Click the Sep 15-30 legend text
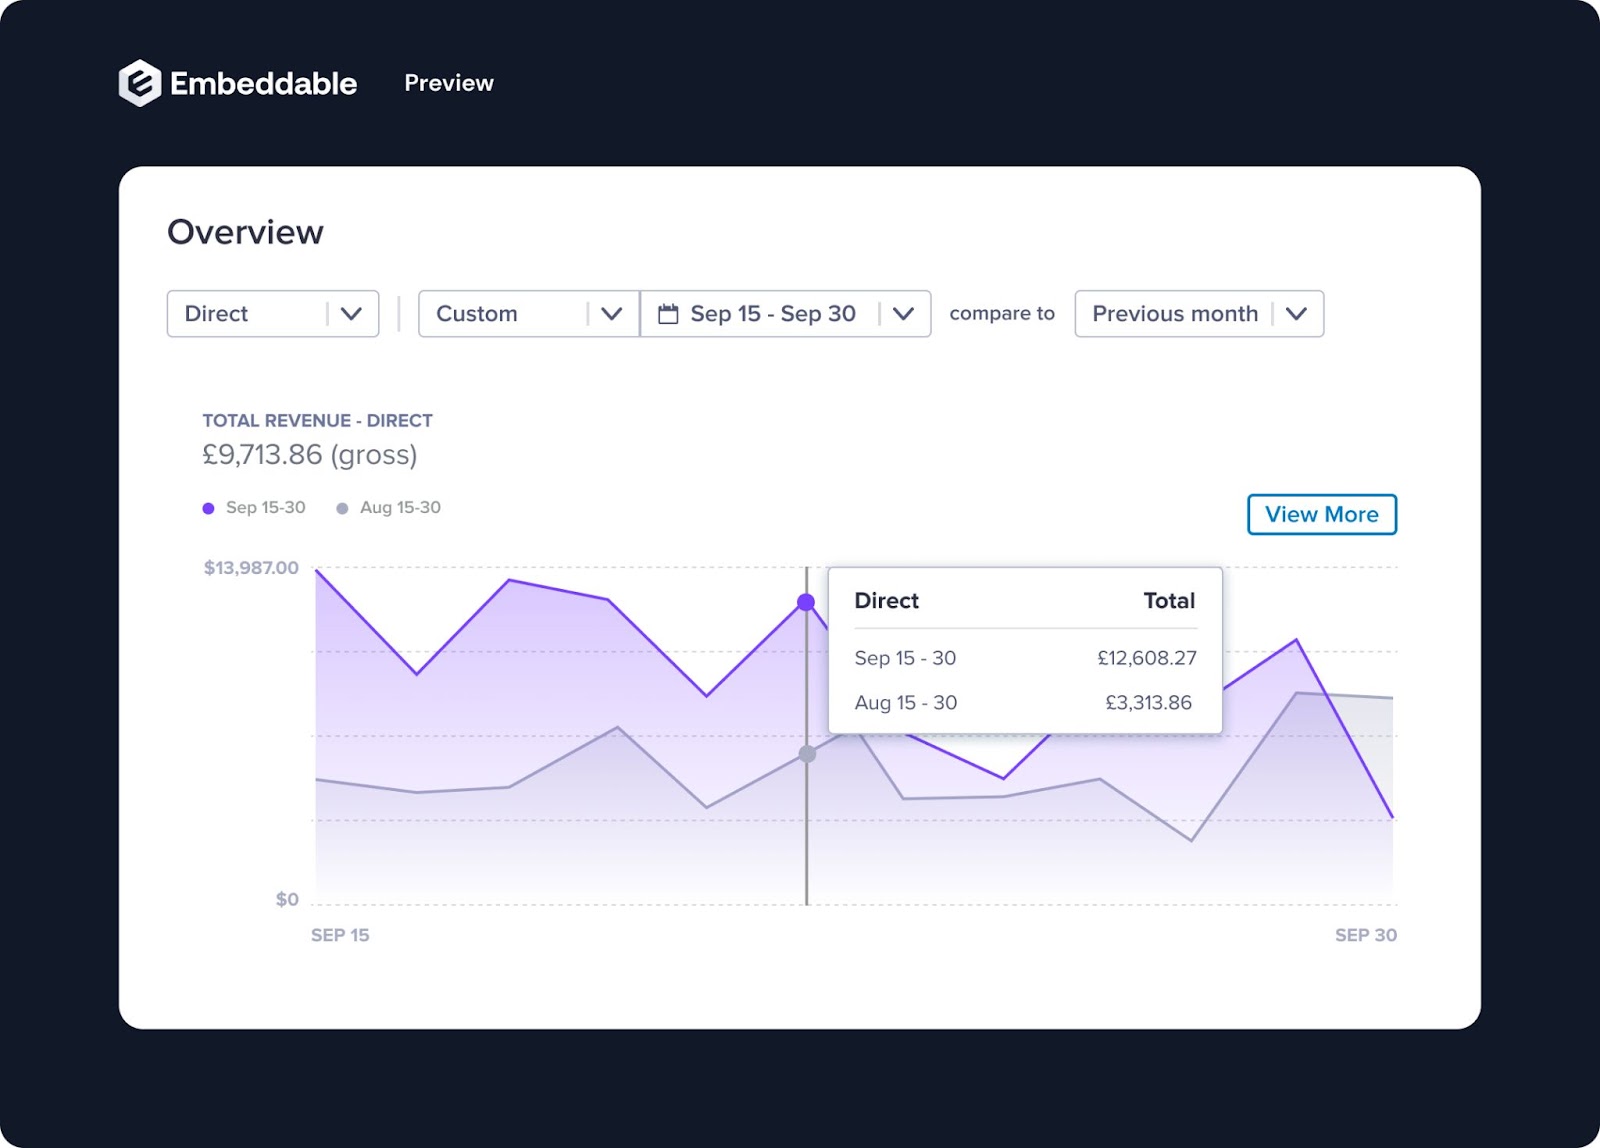Viewport: 1600px width, 1148px height. tap(266, 508)
